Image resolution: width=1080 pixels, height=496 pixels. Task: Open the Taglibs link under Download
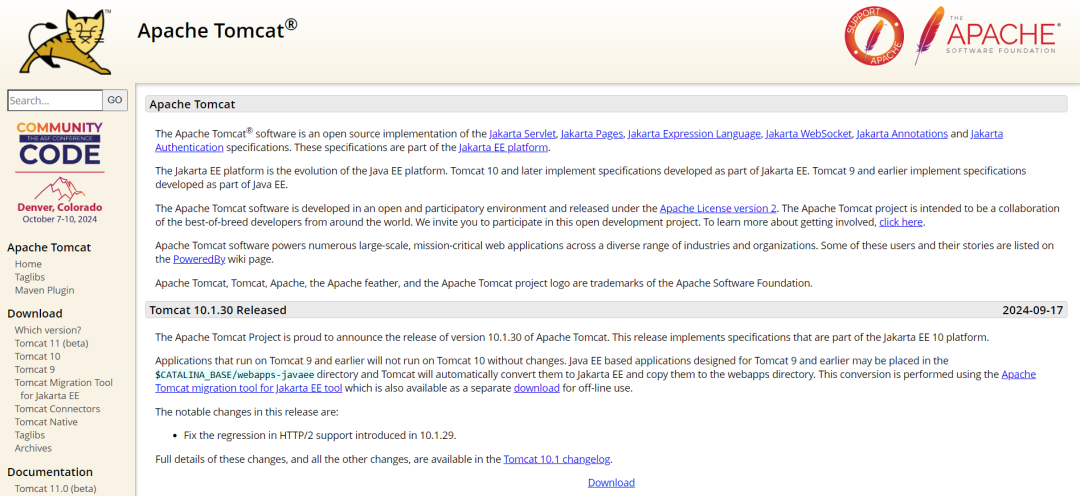30,435
